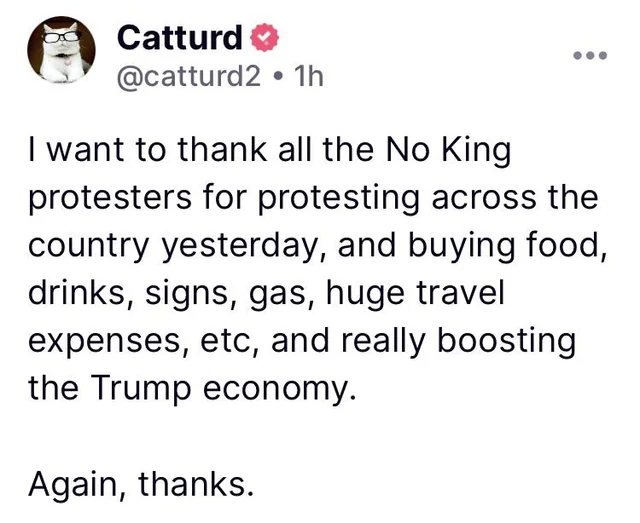Open the three-dot more options menu
Viewport: 640px width, 523px height.
click(594, 54)
